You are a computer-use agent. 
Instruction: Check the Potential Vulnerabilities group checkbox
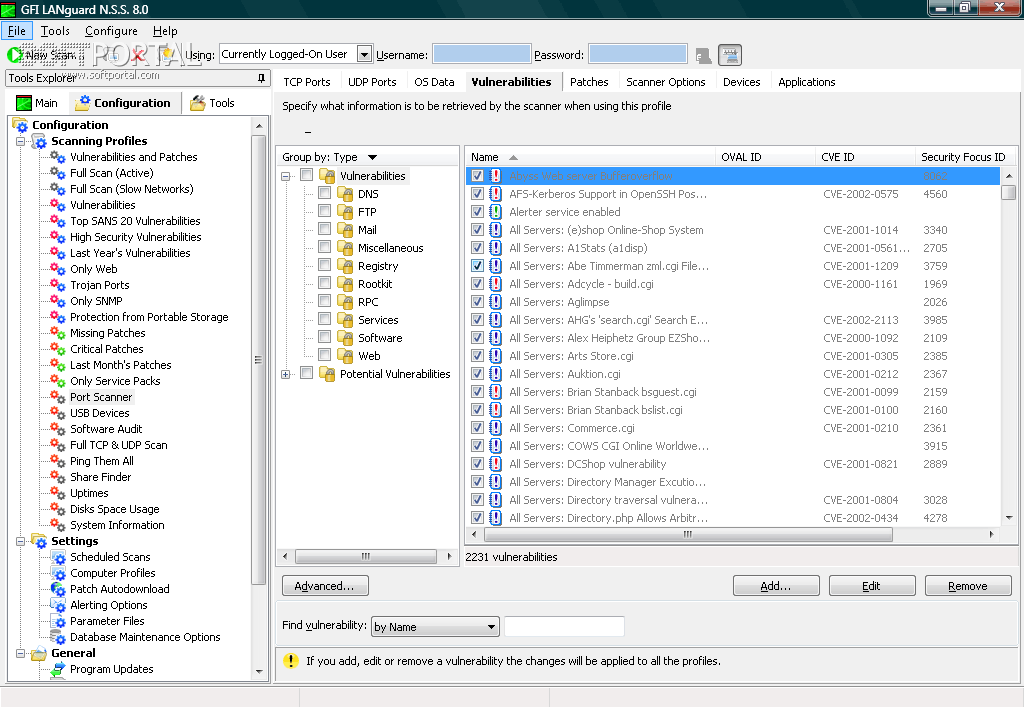306,373
